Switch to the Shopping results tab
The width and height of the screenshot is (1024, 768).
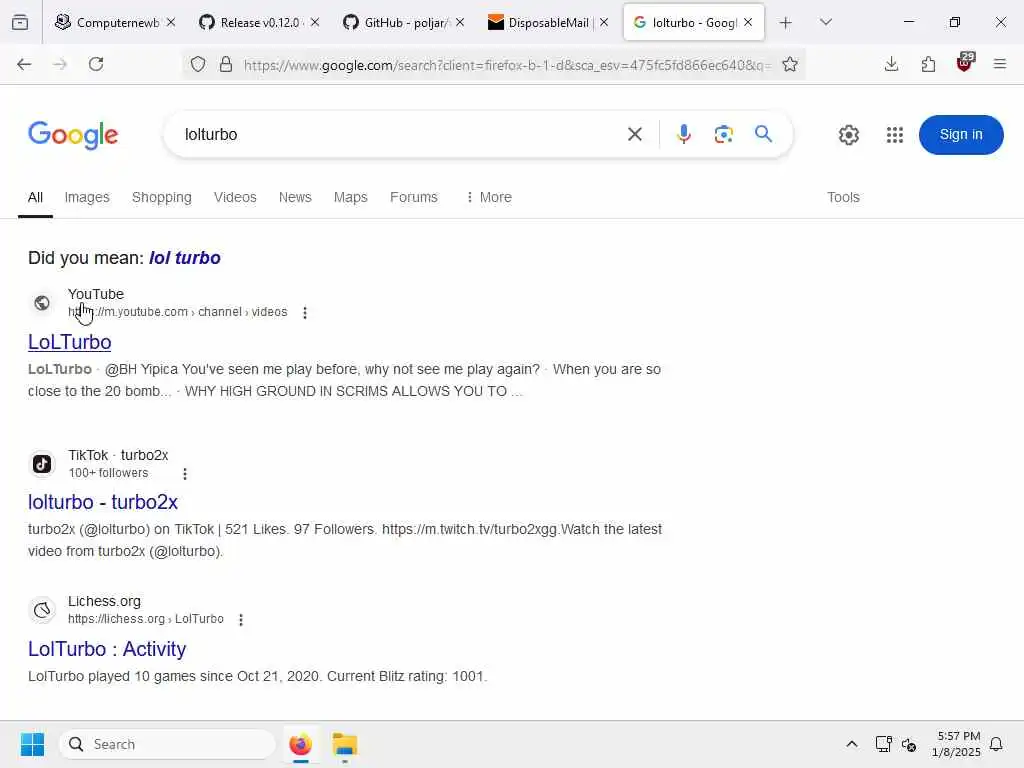click(x=162, y=197)
